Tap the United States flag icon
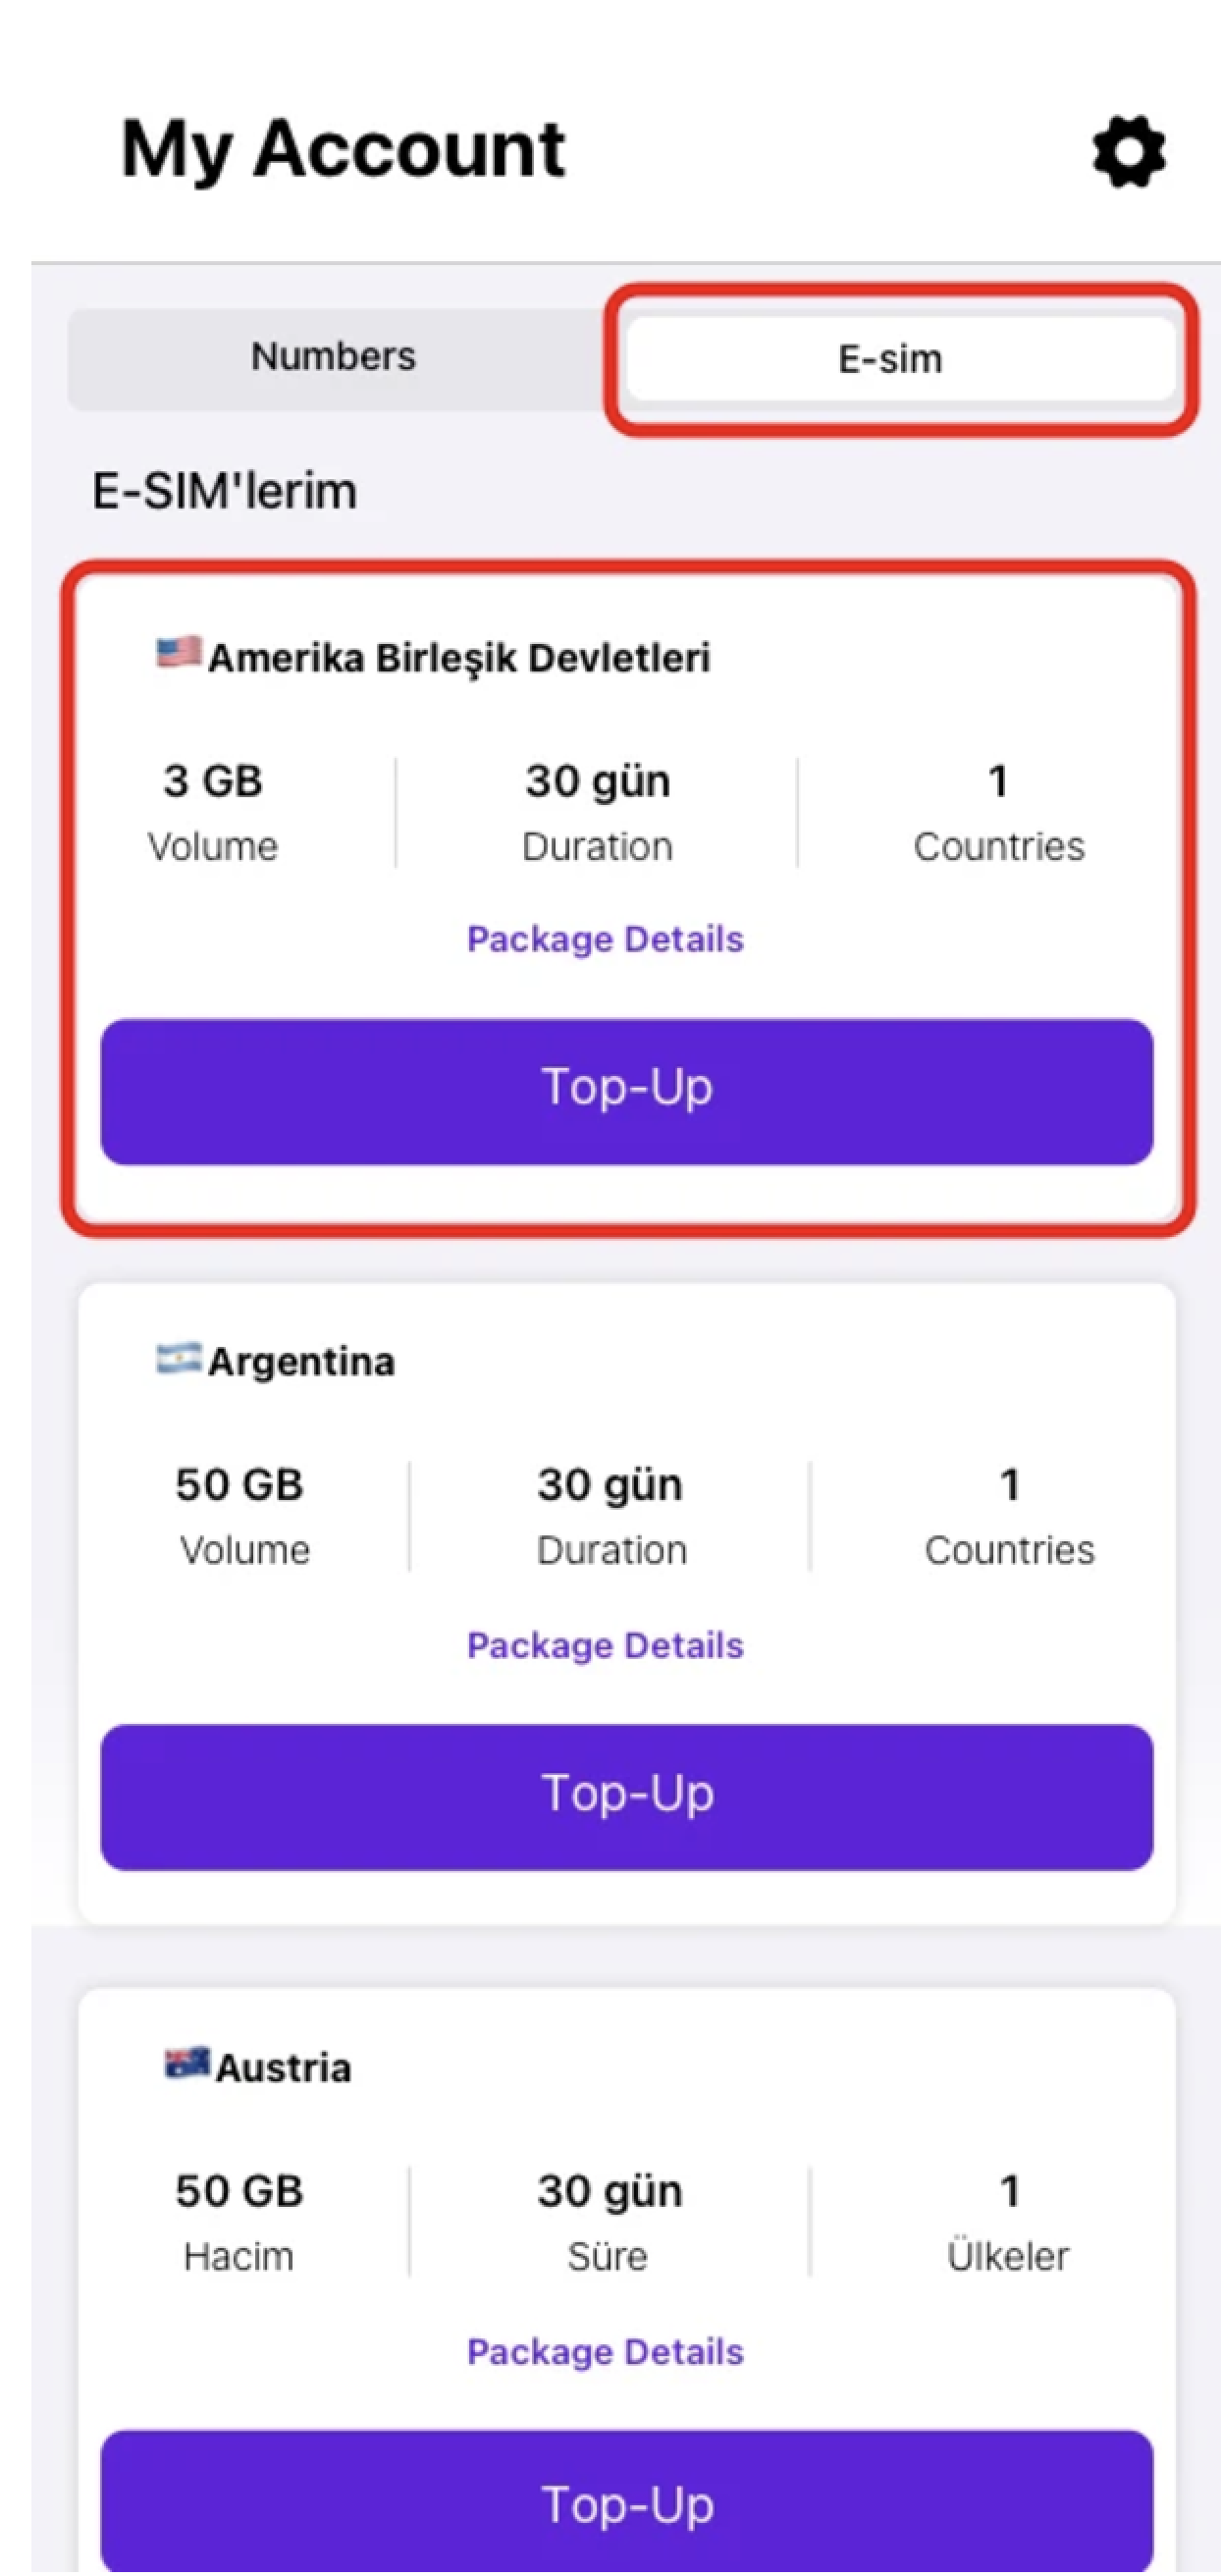Image resolution: width=1221 pixels, height=2576 pixels. 179,653
